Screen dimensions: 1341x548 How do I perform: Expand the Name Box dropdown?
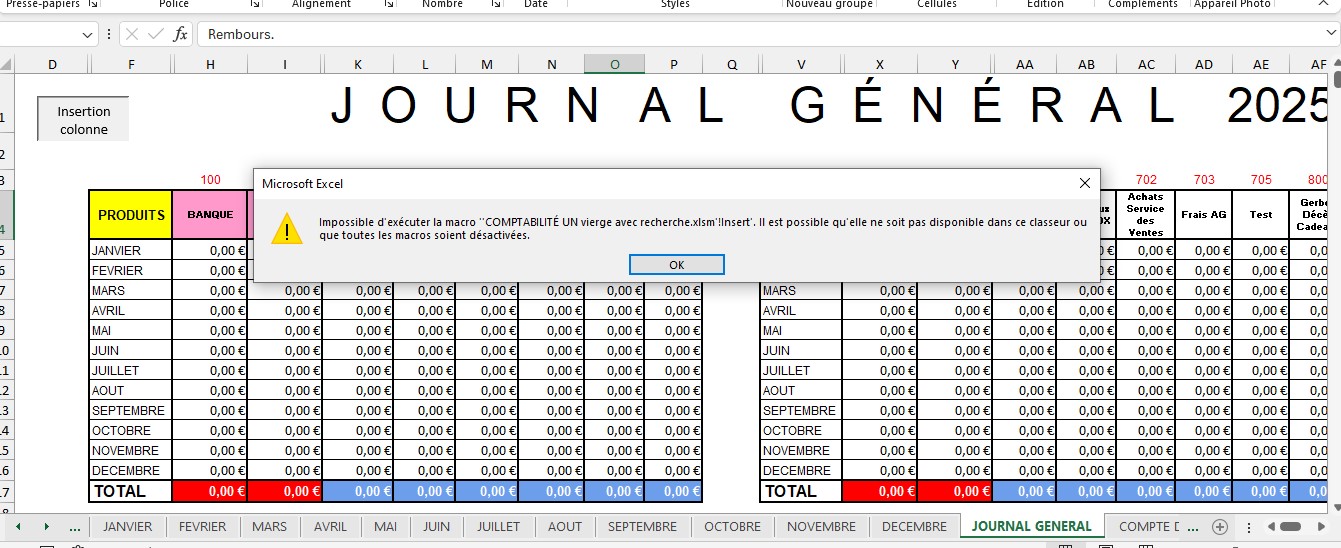pyautogui.click(x=89, y=34)
